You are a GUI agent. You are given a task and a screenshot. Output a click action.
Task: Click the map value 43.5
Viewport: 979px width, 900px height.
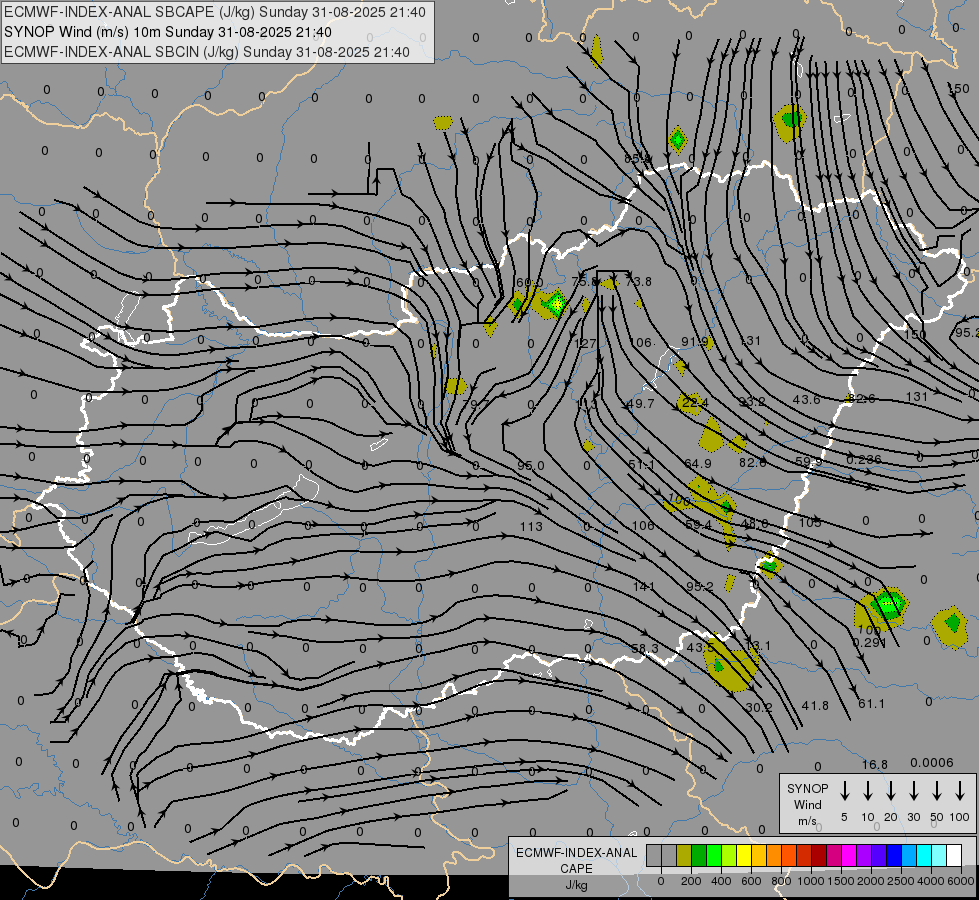(700, 648)
